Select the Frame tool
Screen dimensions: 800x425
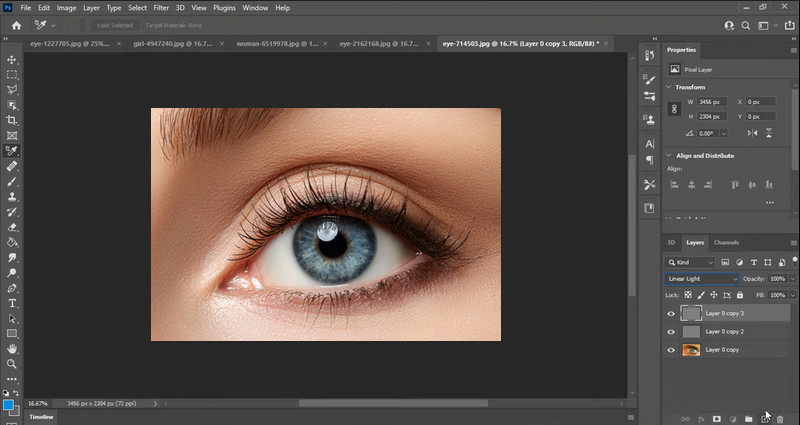click(12, 136)
